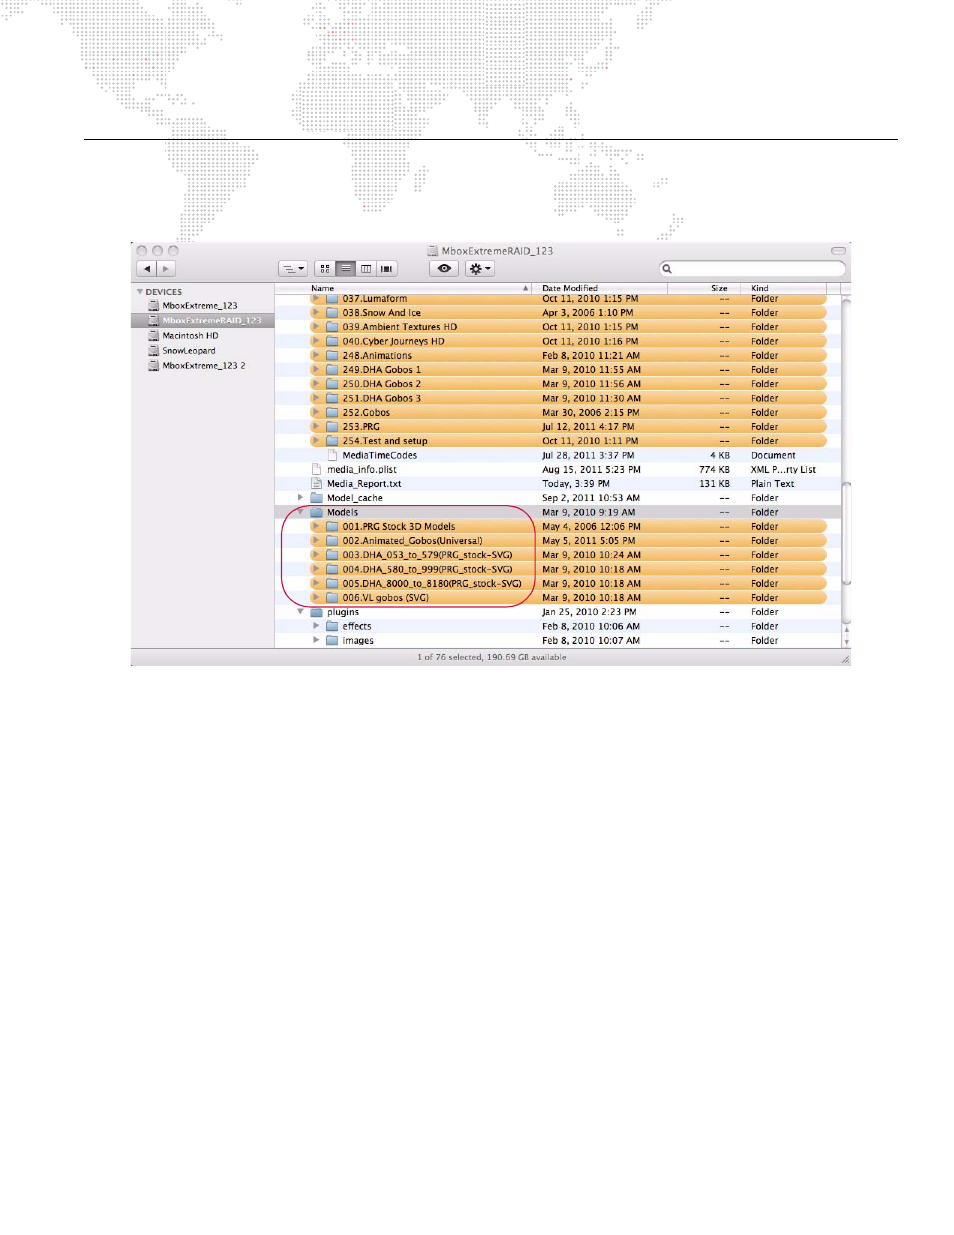The image size is (954, 1235).
Task: Click the Model_cache folder icon
Action: tap(316, 498)
